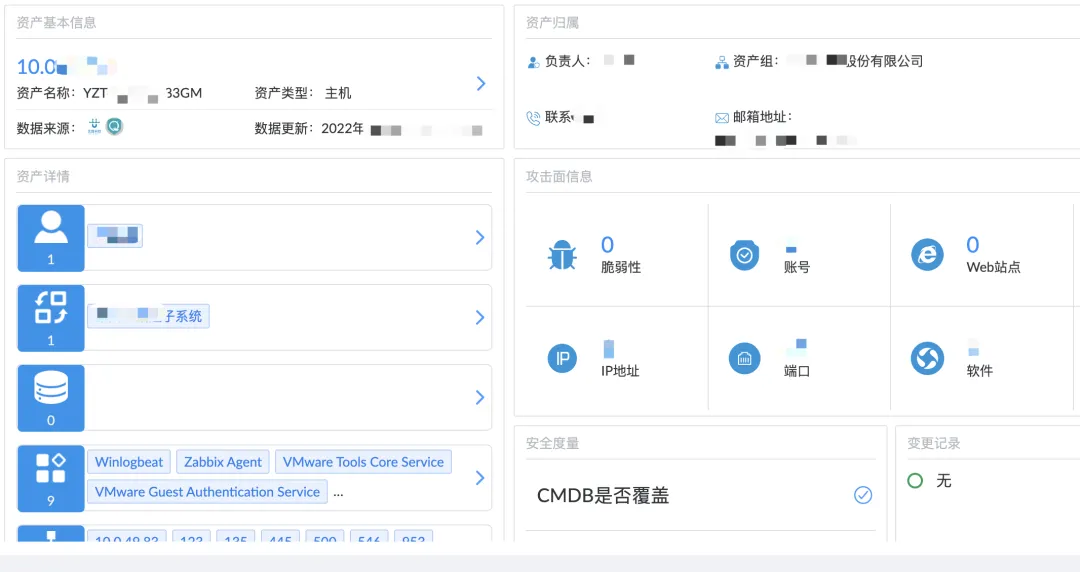This screenshot has height=572, width=1080.
Task: Click the phone icon beside 联系
Action: 533,118
